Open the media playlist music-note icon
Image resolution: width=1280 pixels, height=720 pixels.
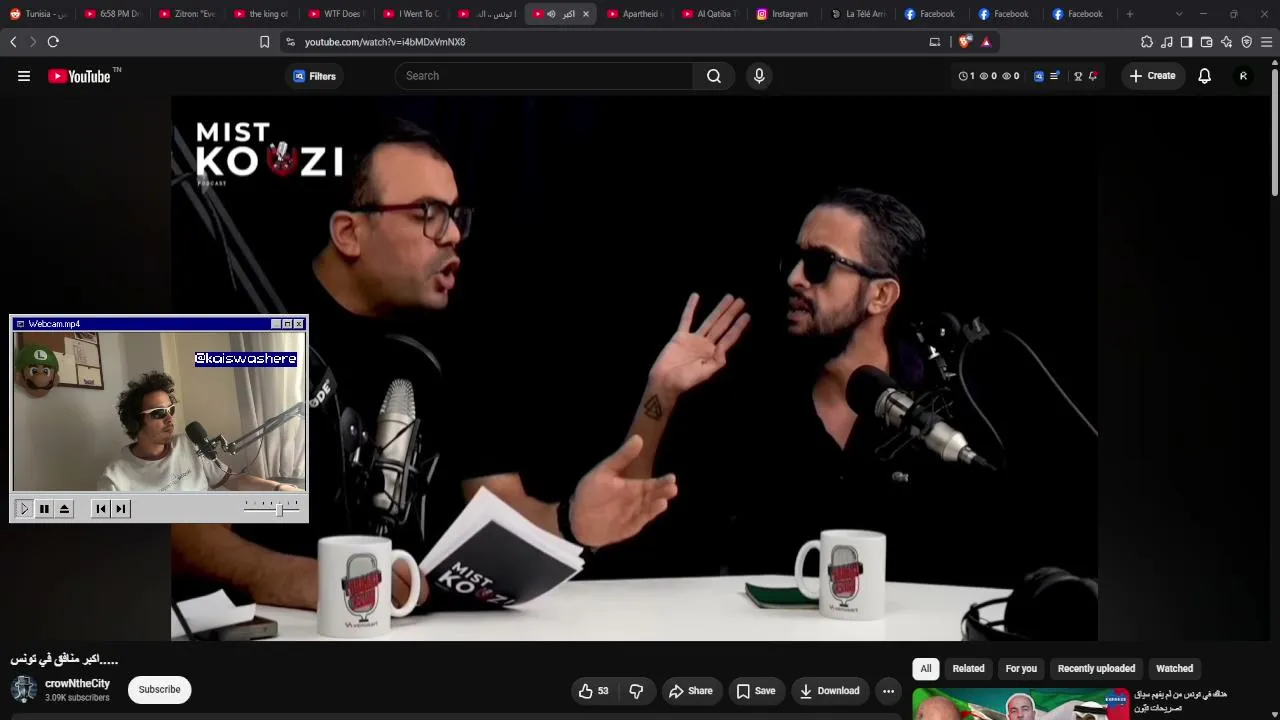[x=1167, y=42]
